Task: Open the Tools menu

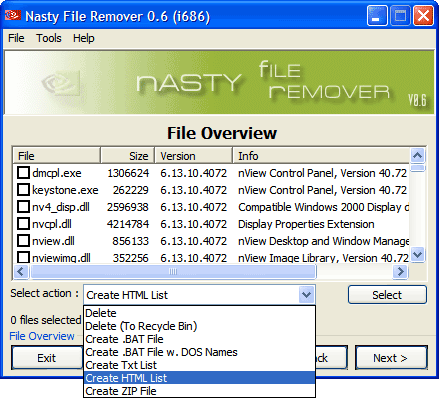Action: pos(49,38)
